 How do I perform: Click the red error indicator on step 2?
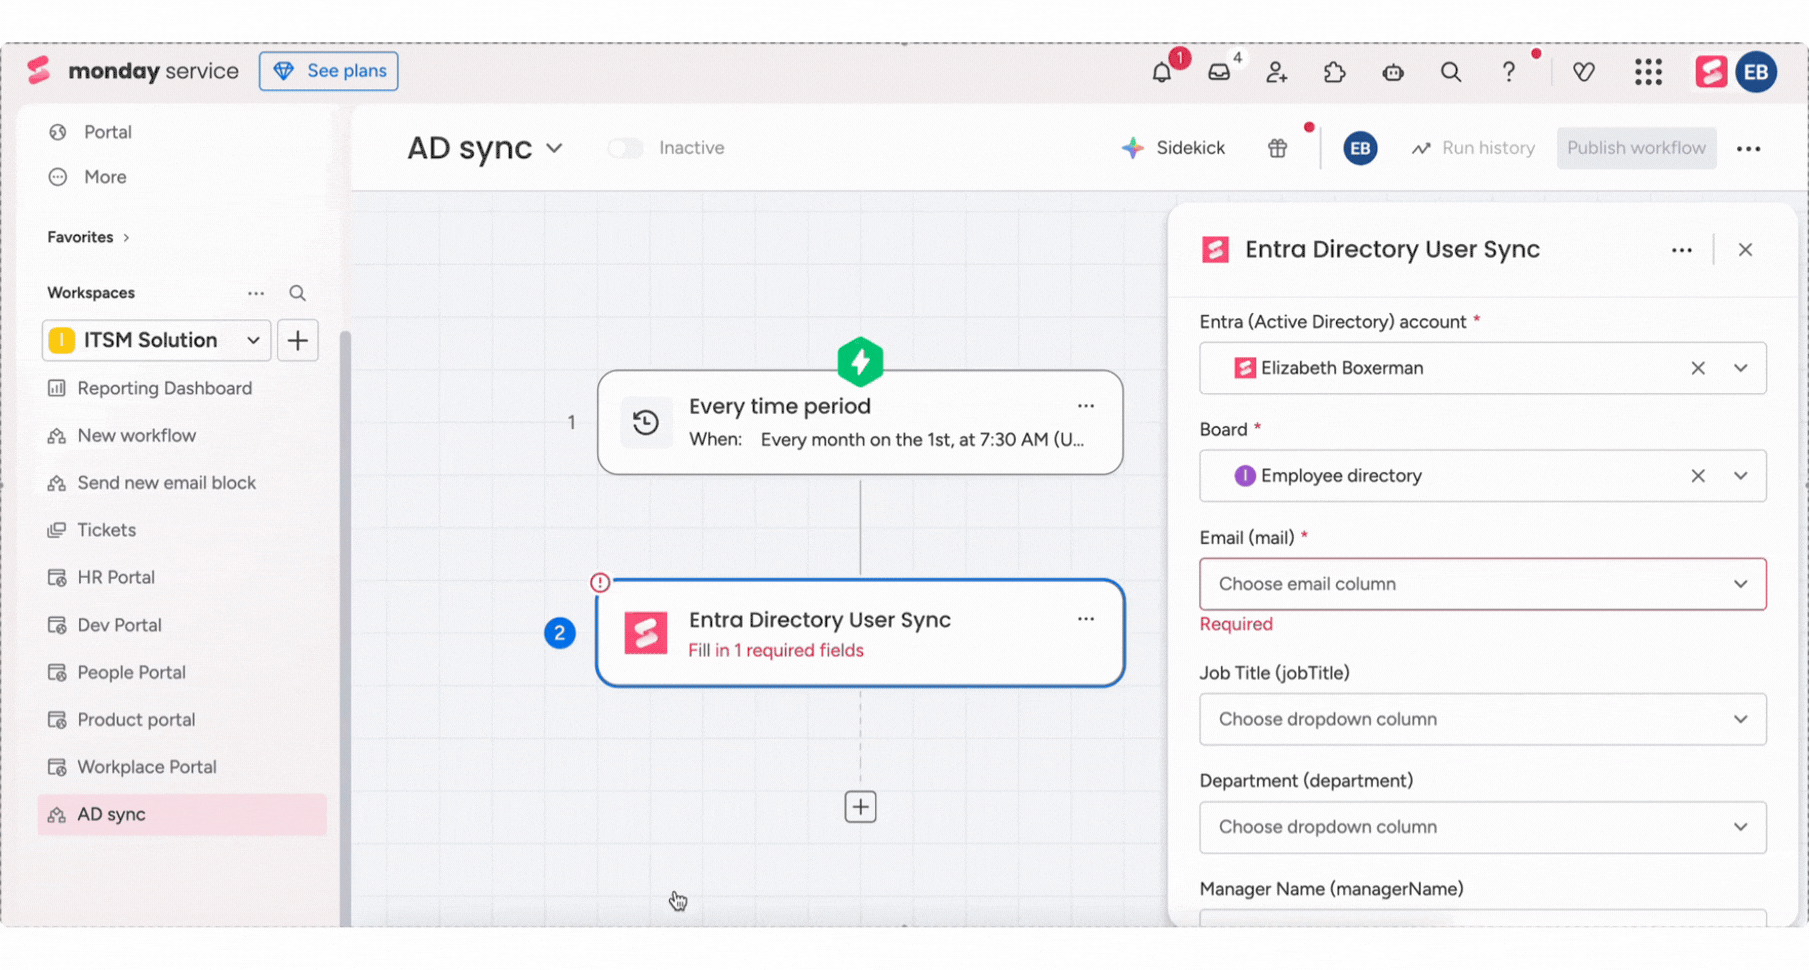click(600, 582)
